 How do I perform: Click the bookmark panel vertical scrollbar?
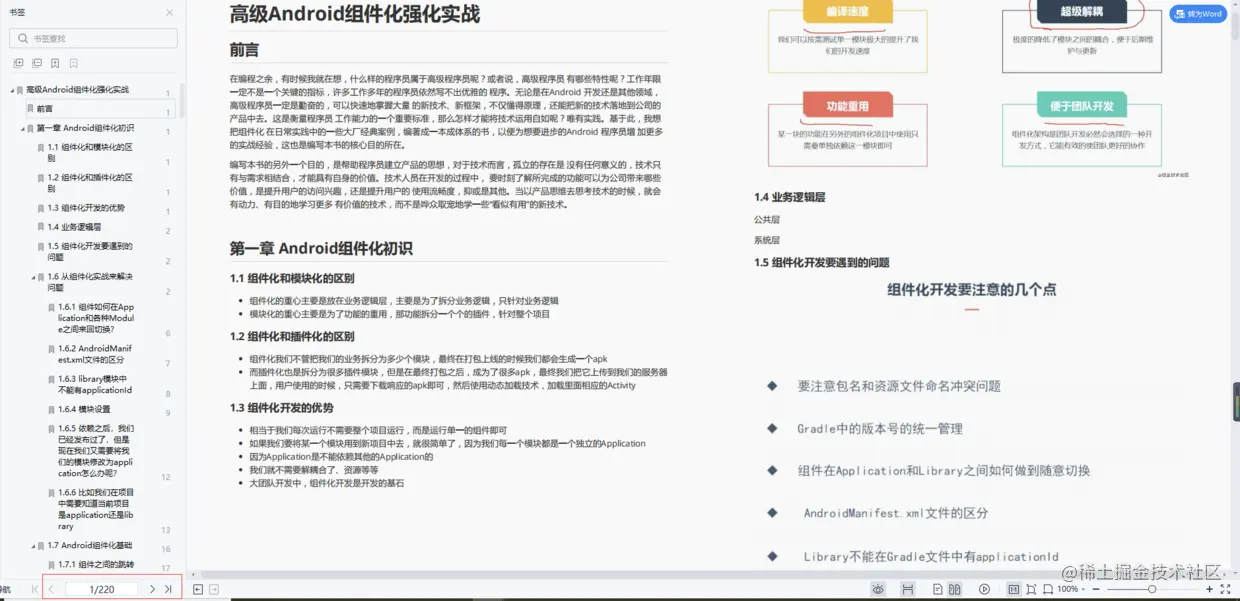click(182, 101)
